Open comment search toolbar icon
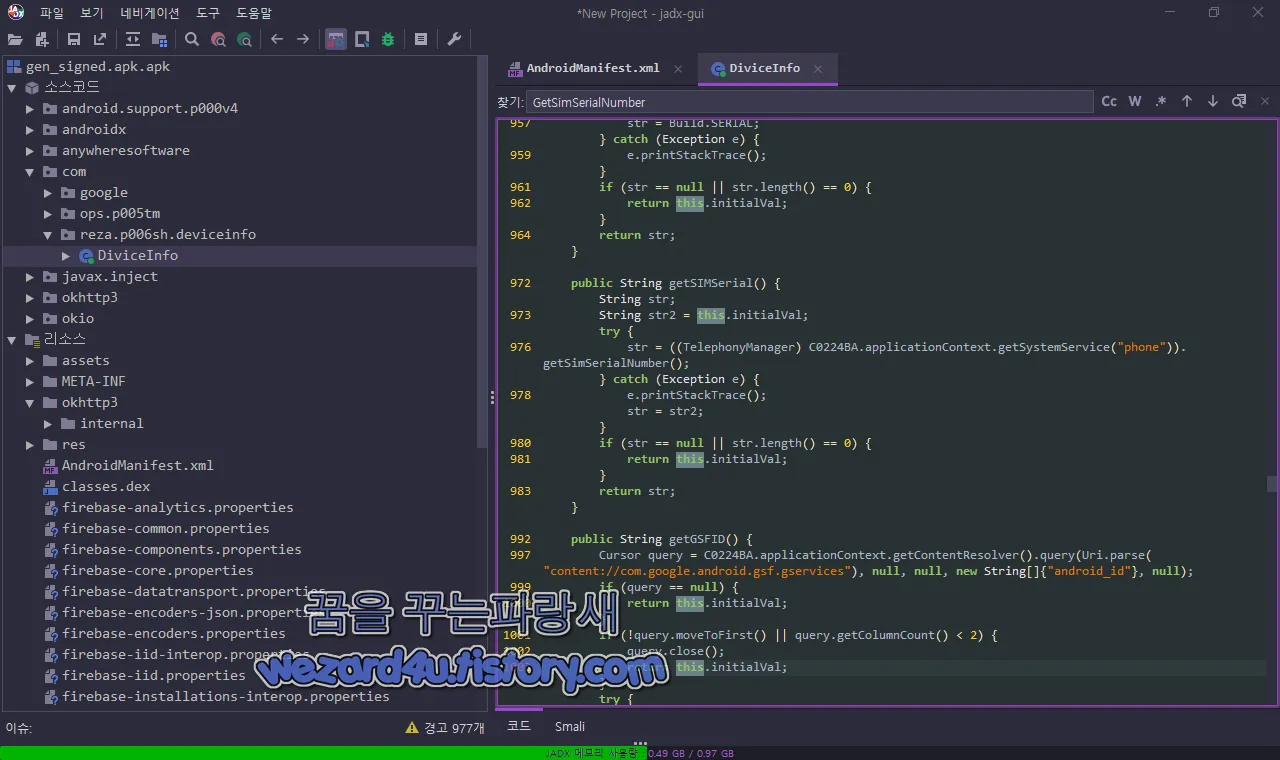This screenshot has height=760, width=1280. (244, 39)
